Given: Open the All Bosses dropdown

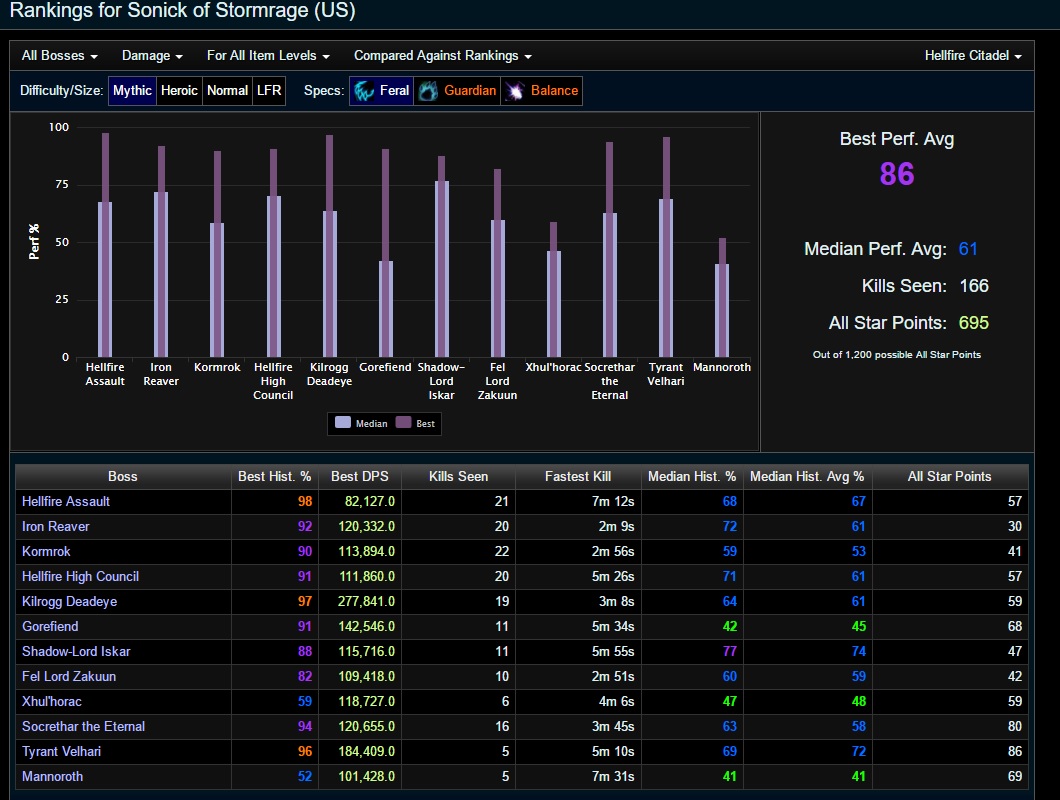Looking at the screenshot, I should 59,55.
